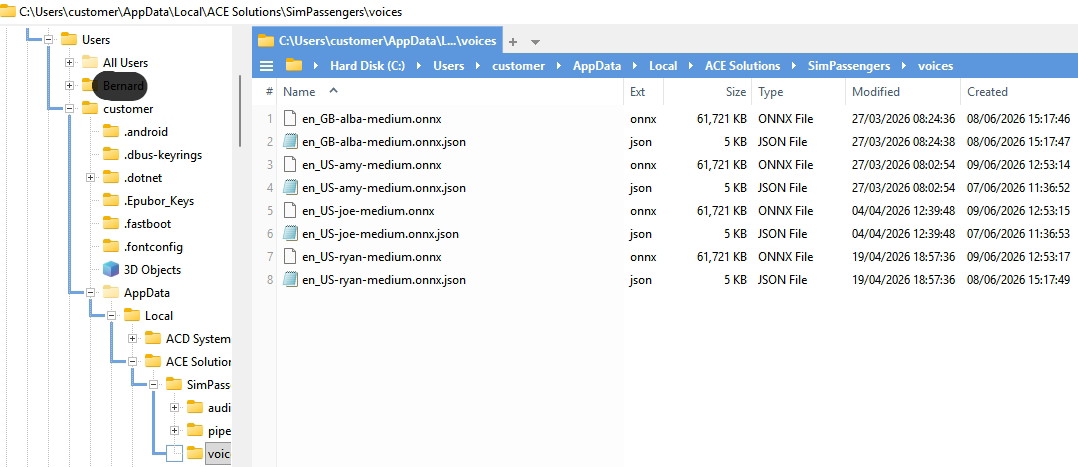Click 27/03/2026 08:24:36 modified date cell
Viewport: 1078px width, 467px height.
point(903,118)
